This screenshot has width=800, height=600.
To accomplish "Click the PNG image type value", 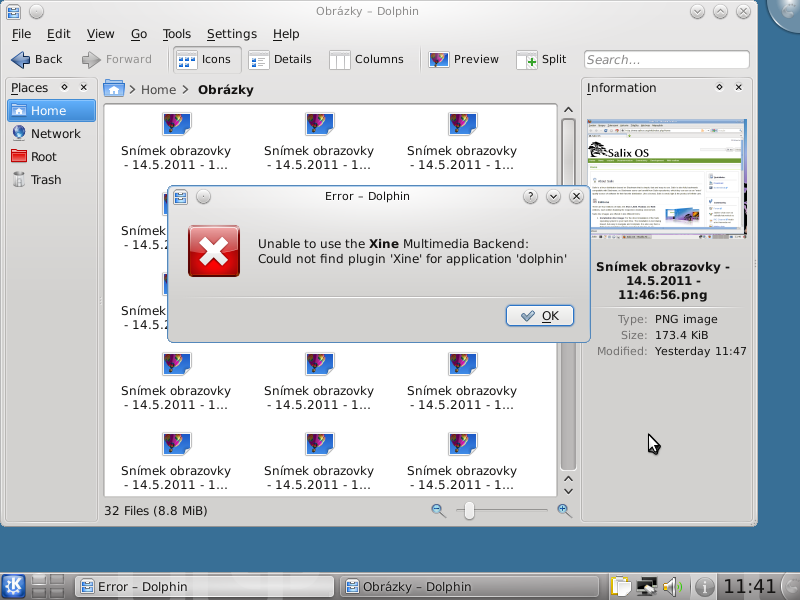I will 686,319.
